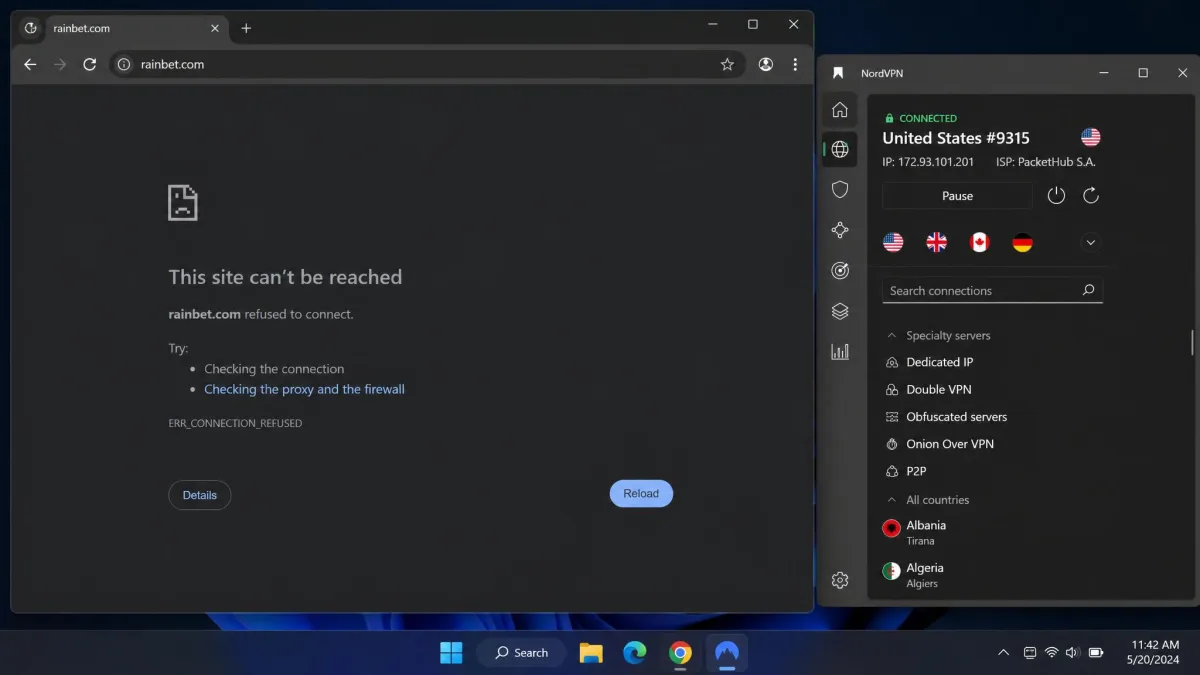This screenshot has height=675, width=1200.
Task: Open File Explorer from taskbar
Action: [591, 653]
